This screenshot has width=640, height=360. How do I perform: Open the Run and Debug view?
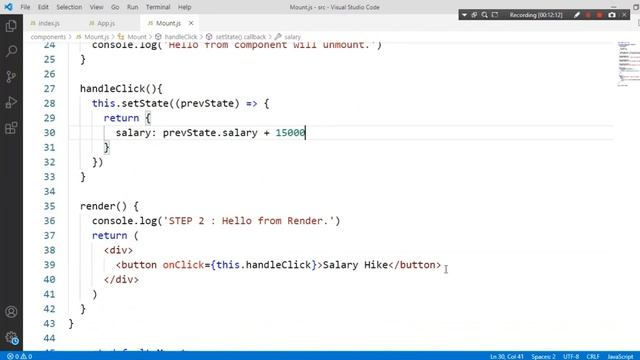pos(11,102)
